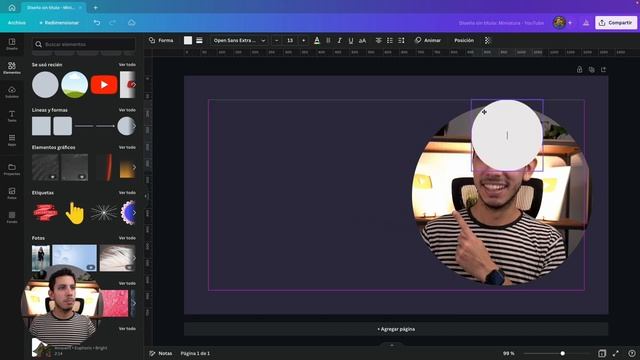This screenshot has width=640, height=360.
Task: Edit the font size value 13
Action: tap(290, 40)
